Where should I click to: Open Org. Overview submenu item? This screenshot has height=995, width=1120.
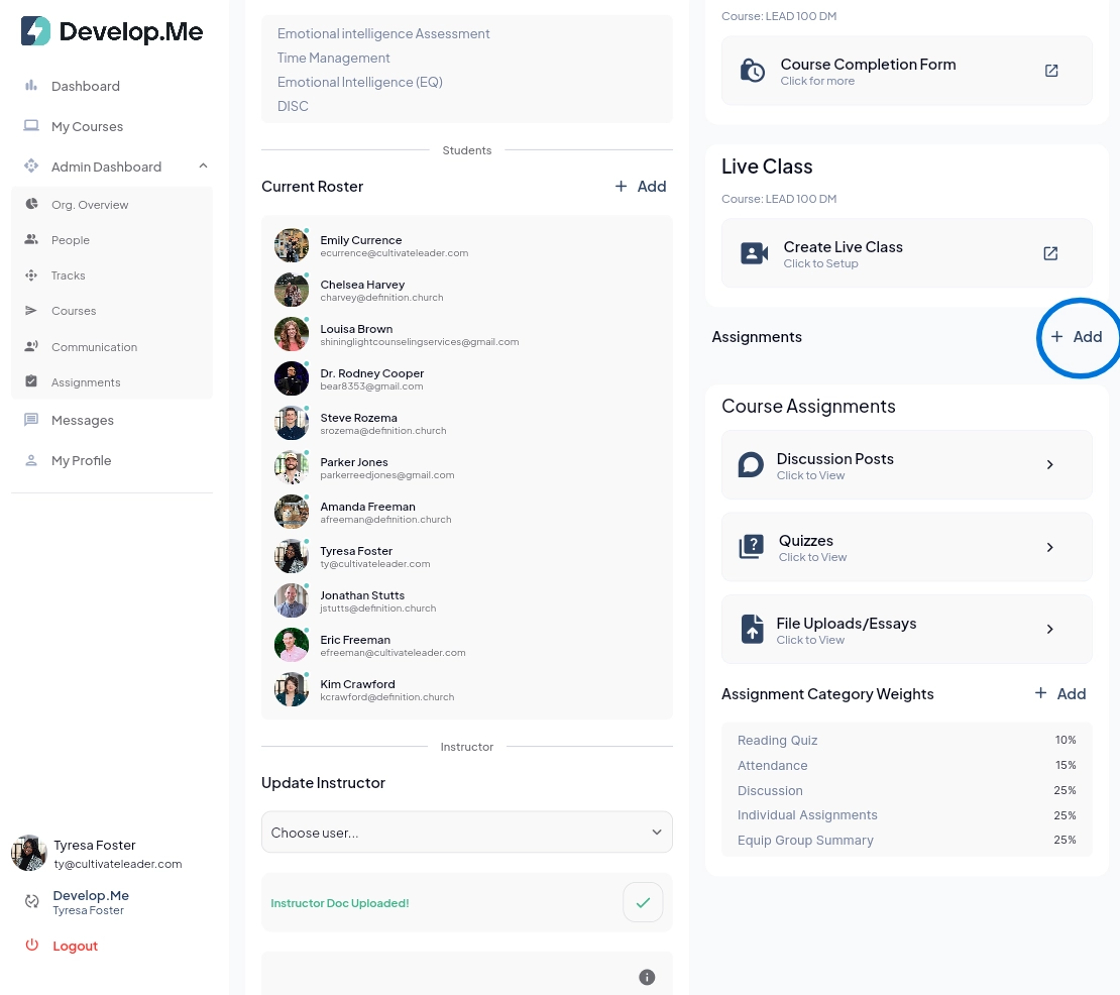(89, 204)
